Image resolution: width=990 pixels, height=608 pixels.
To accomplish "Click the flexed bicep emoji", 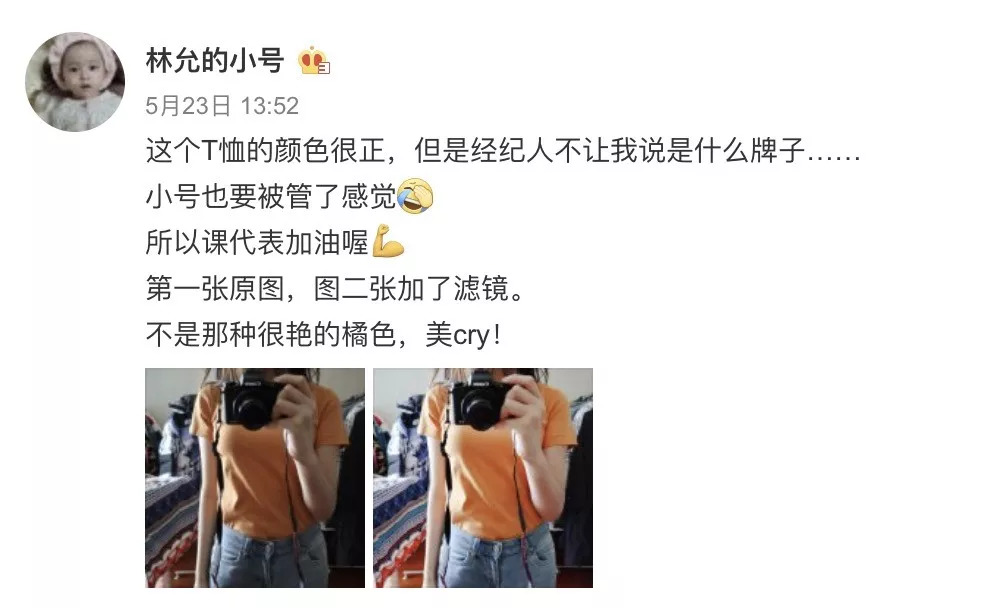I will tap(388, 242).
